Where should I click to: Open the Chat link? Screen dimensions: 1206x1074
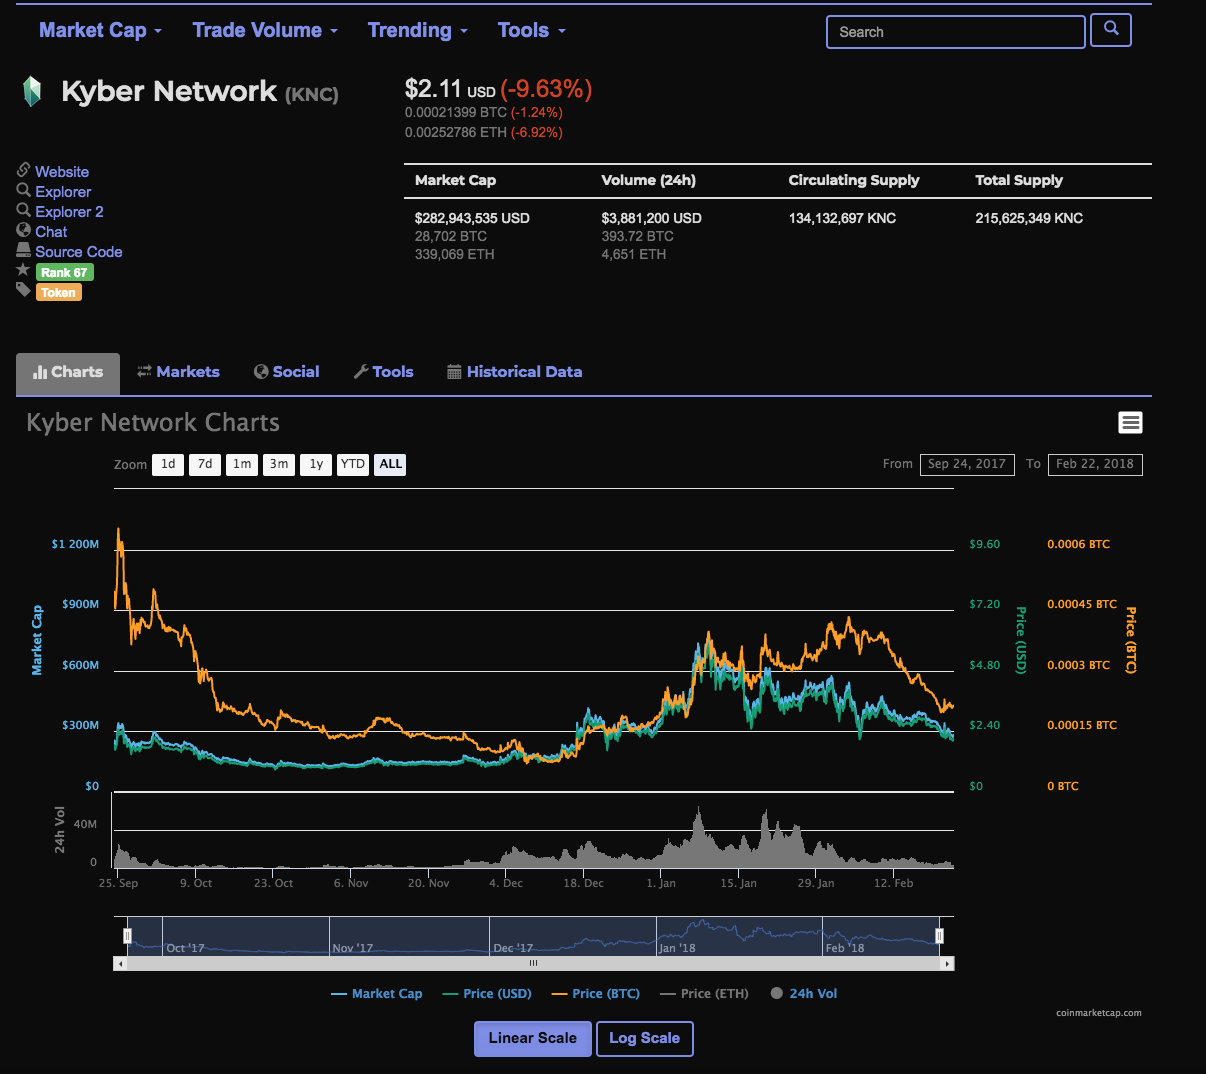point(51,232)
